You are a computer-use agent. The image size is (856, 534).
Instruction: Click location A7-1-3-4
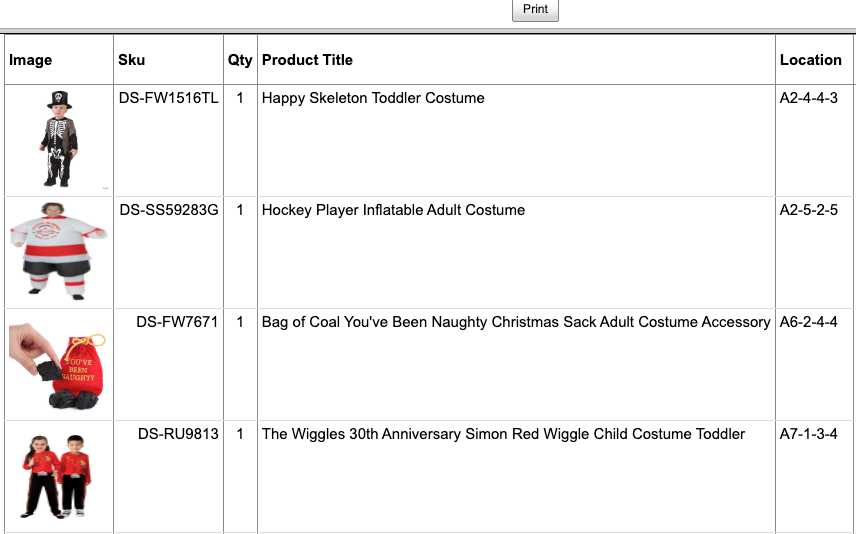click(808, 434)
